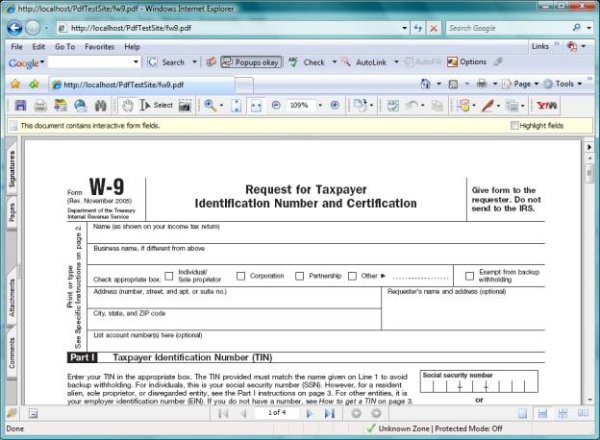Print the PDF using the printer icon
600x440 pixels.
(40, 105)
